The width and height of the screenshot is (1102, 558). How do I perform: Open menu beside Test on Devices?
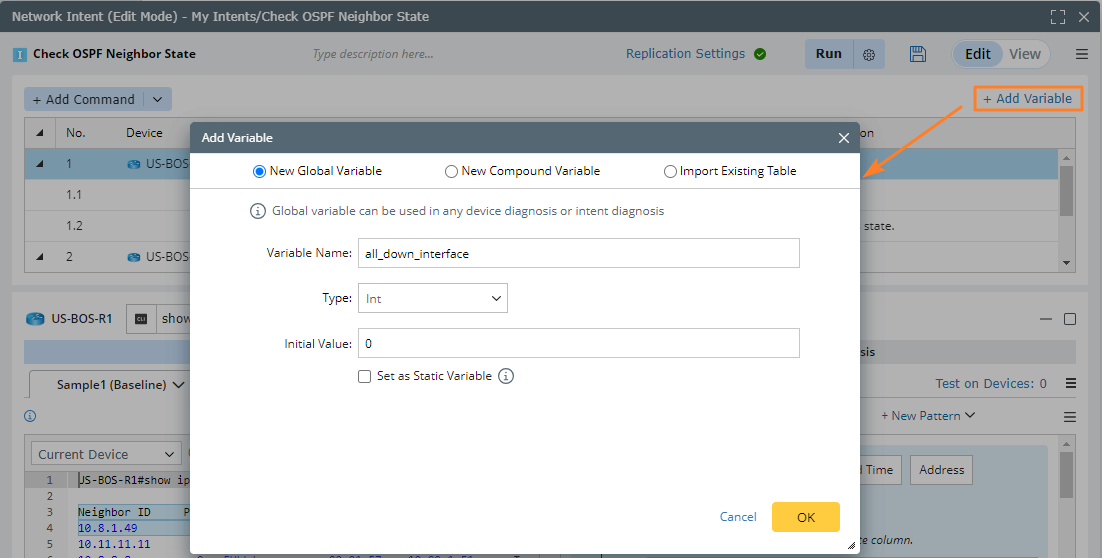point(1070,384)
